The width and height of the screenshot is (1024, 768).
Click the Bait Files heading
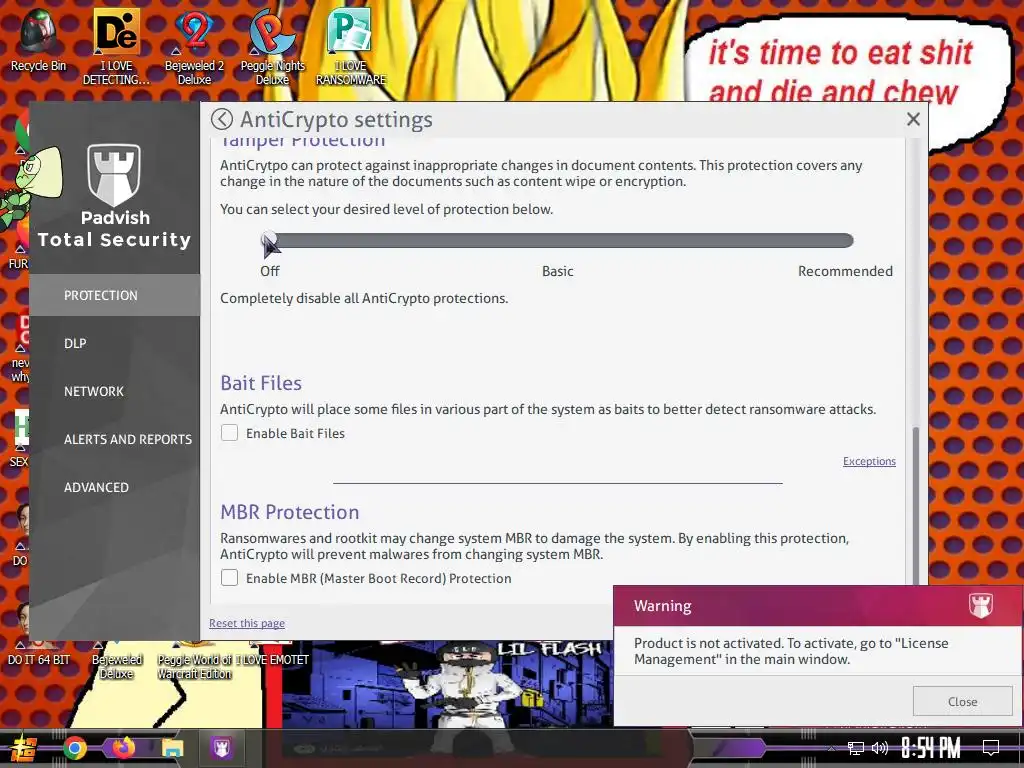(261, 383)
